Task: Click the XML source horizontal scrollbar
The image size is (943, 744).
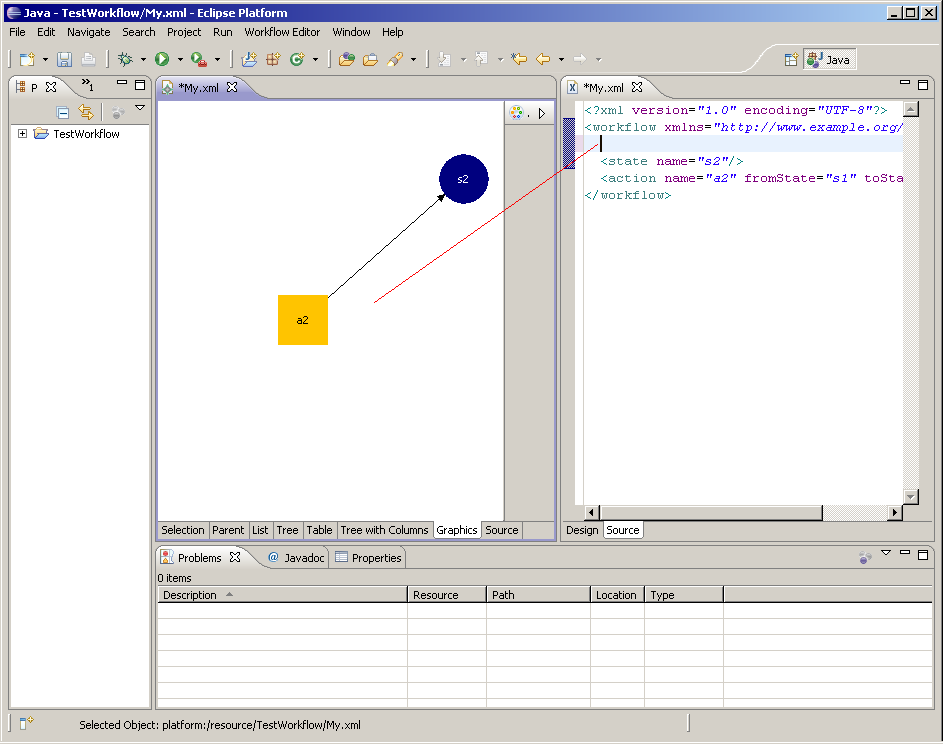Action: tap(710, 513)
